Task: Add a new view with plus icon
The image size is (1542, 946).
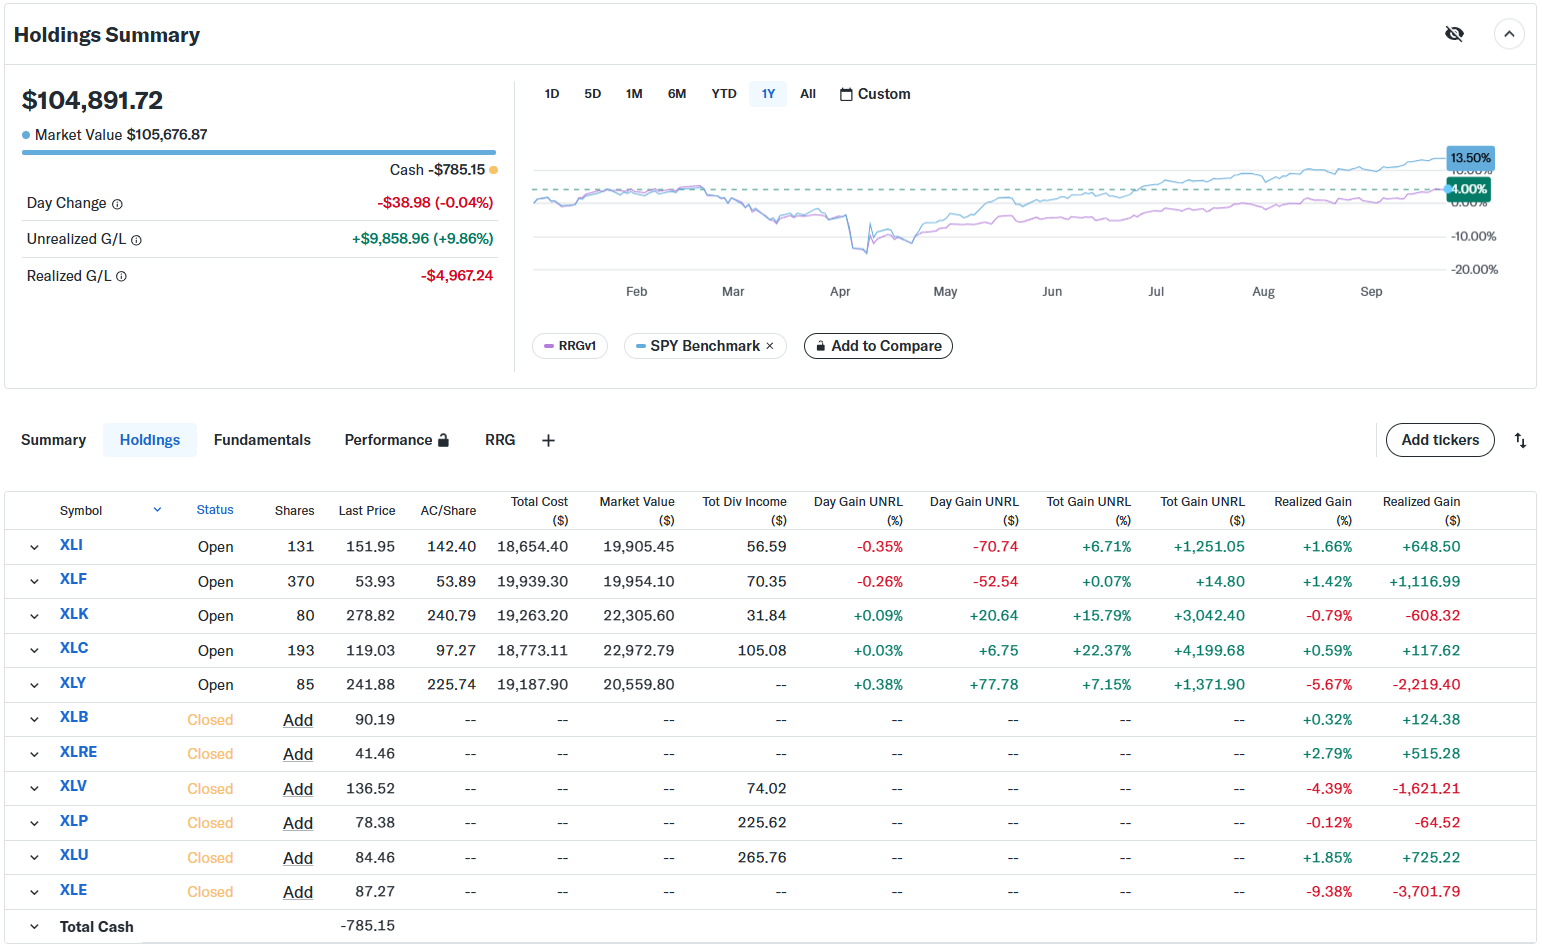Action: click(x=548, y=440)
